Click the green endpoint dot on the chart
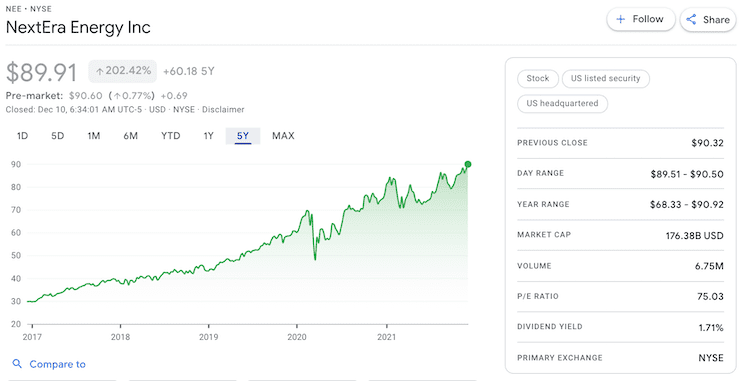The height and width of the screenshot is (381, 750). [468, 164]
